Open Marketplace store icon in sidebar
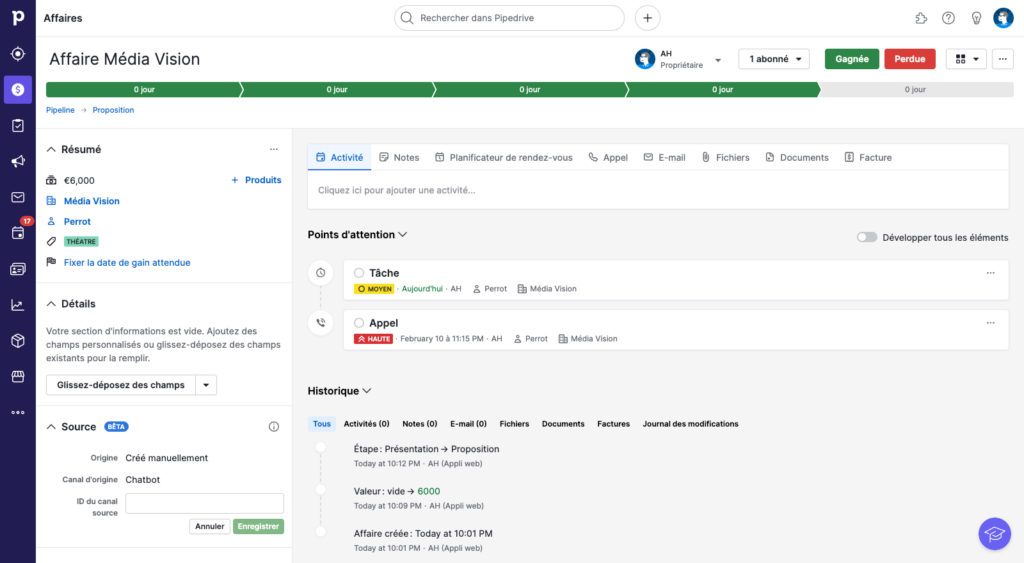The height and width of the screenshot is (563, 1024). (18, 377)
